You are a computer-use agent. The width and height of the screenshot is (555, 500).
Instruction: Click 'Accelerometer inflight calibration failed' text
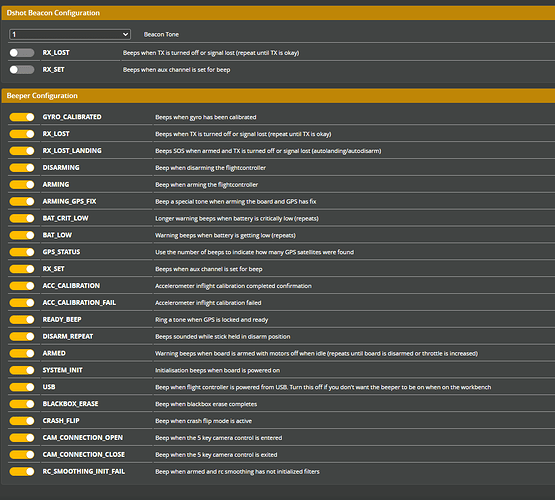pos(208,303)
